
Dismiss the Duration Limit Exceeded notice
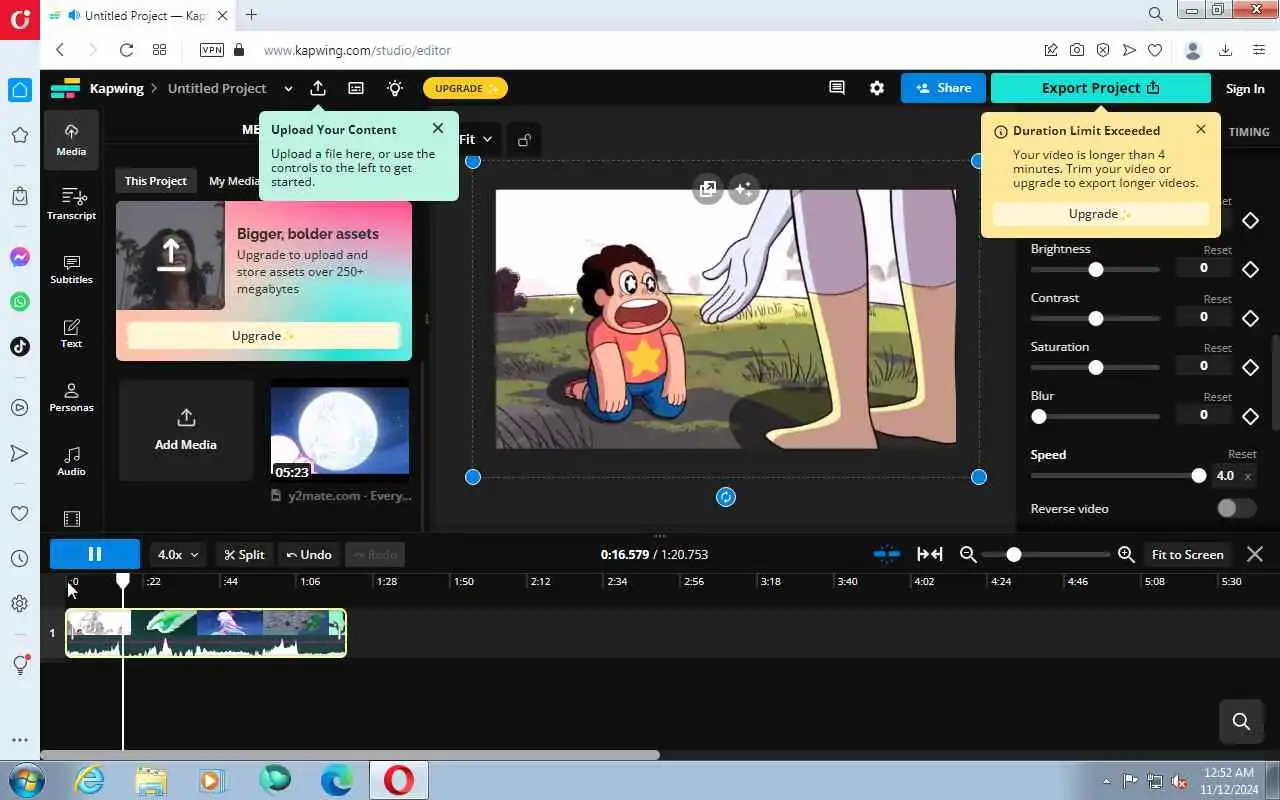coord(1201,129)
